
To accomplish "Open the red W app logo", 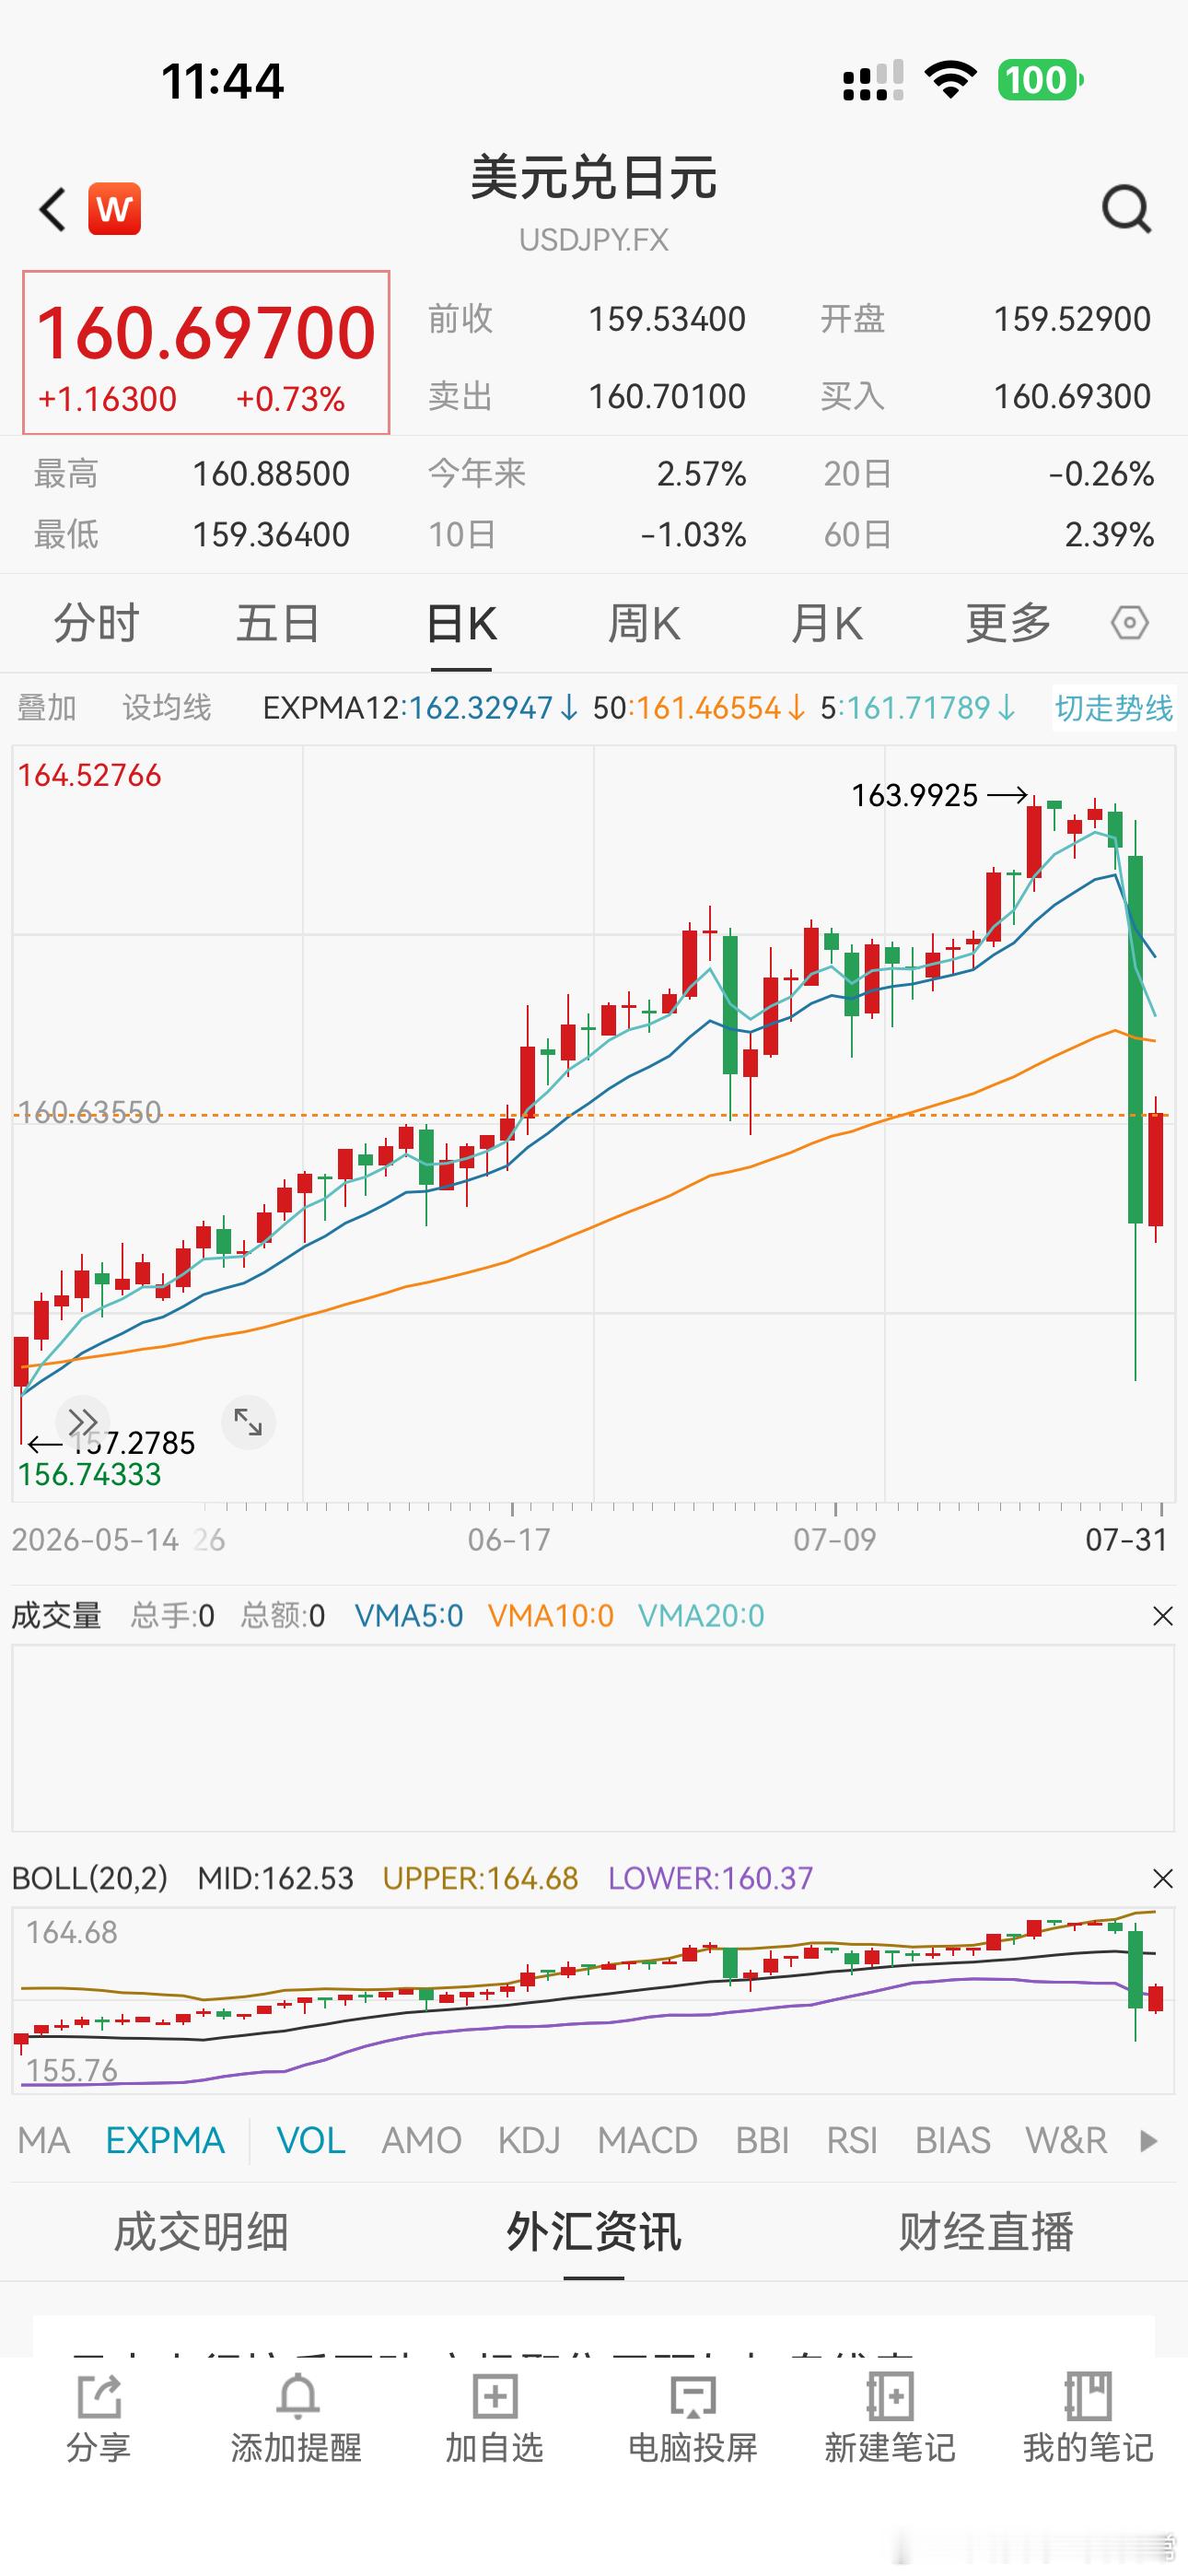I will click(114, 209).
